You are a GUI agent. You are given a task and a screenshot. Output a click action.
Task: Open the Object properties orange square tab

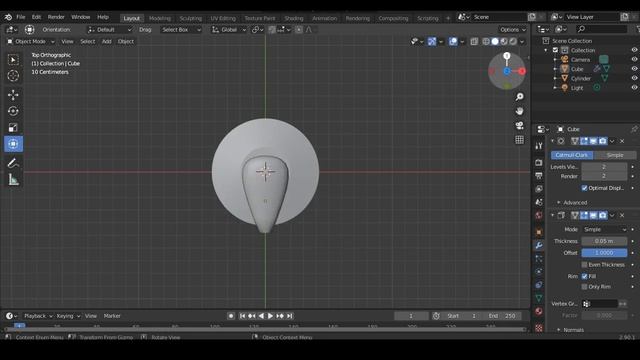[539, 231]
